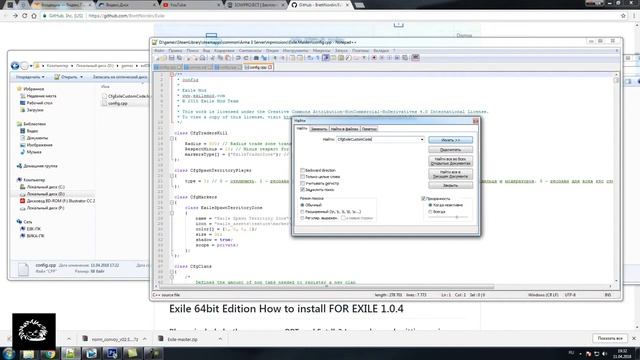Viewport: 640px width, 360px height.
Task: Switch to the Пометки tab
Action: coord(369,129)
